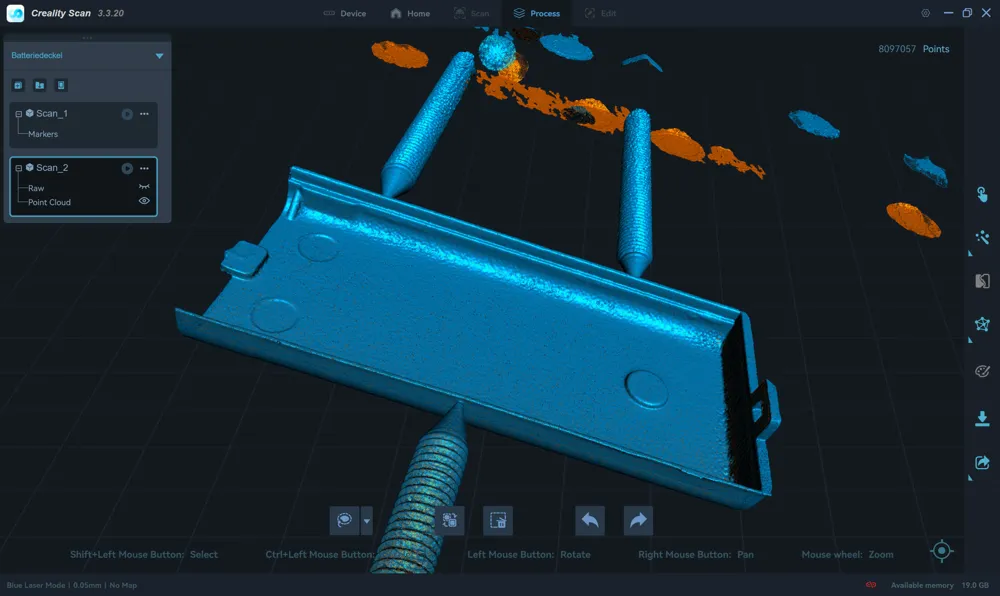Open the magic wand optimization tool in sidebar

coord(981,237)
